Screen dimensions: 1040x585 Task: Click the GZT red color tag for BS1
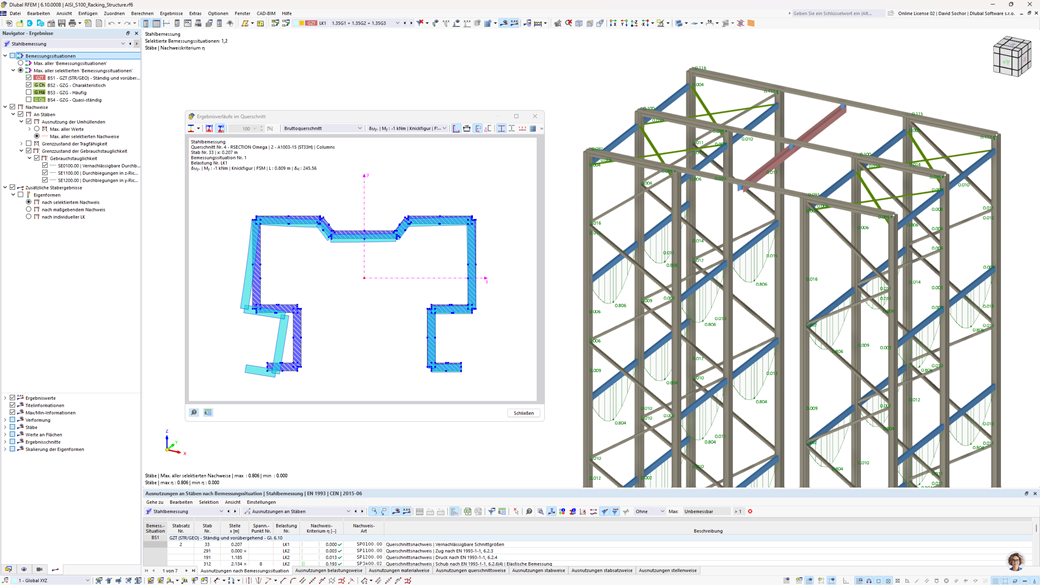[40, 78]
